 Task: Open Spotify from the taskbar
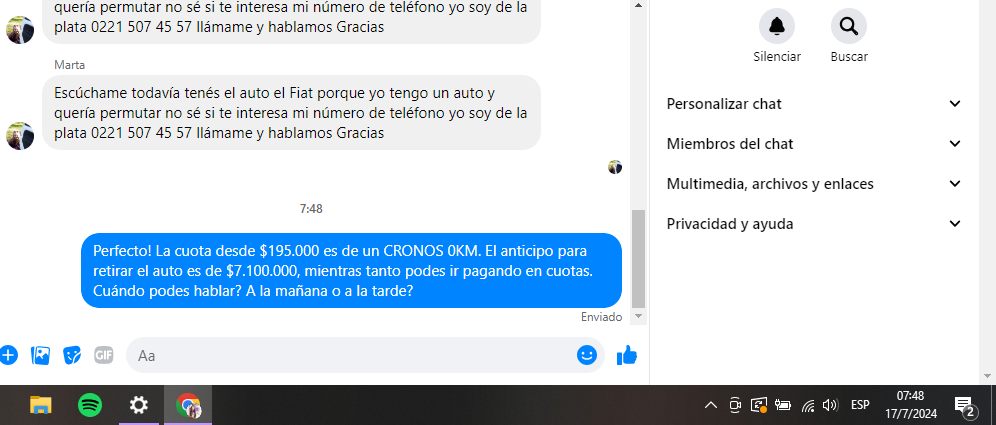point(90,405)
